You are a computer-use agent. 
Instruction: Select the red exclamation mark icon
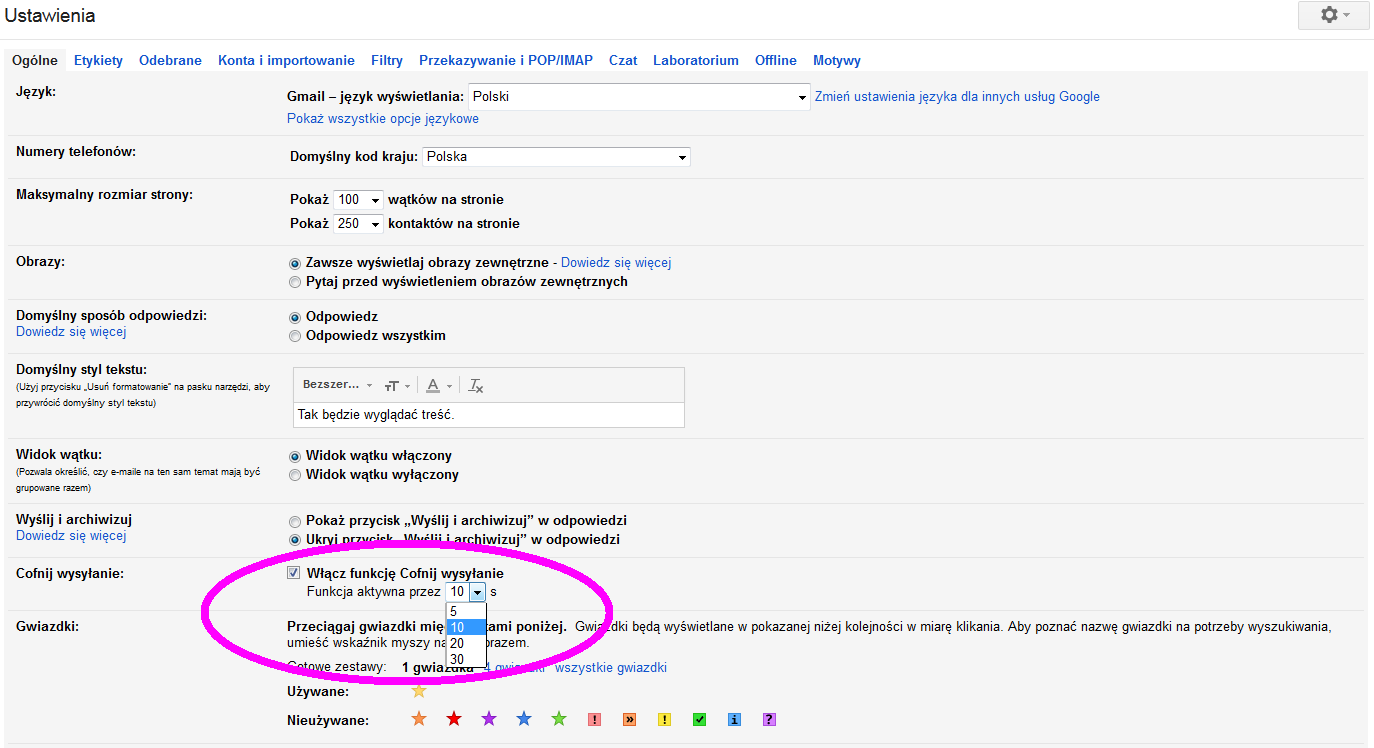tap(594, 719)
